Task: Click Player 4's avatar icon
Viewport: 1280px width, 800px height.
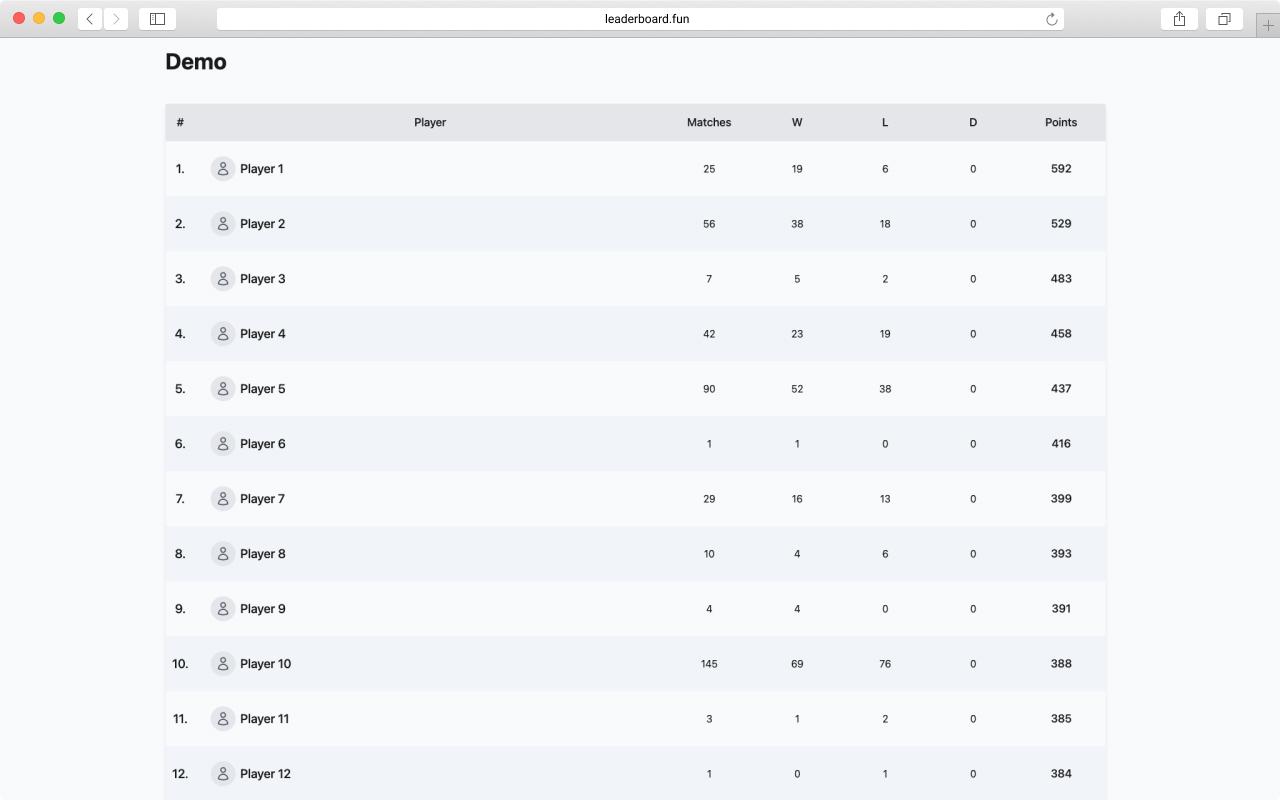Action: coord(223,334)
